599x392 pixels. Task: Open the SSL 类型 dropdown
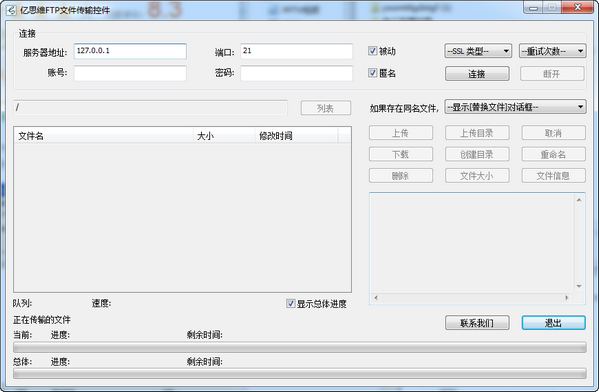click(x=478, y=51)
